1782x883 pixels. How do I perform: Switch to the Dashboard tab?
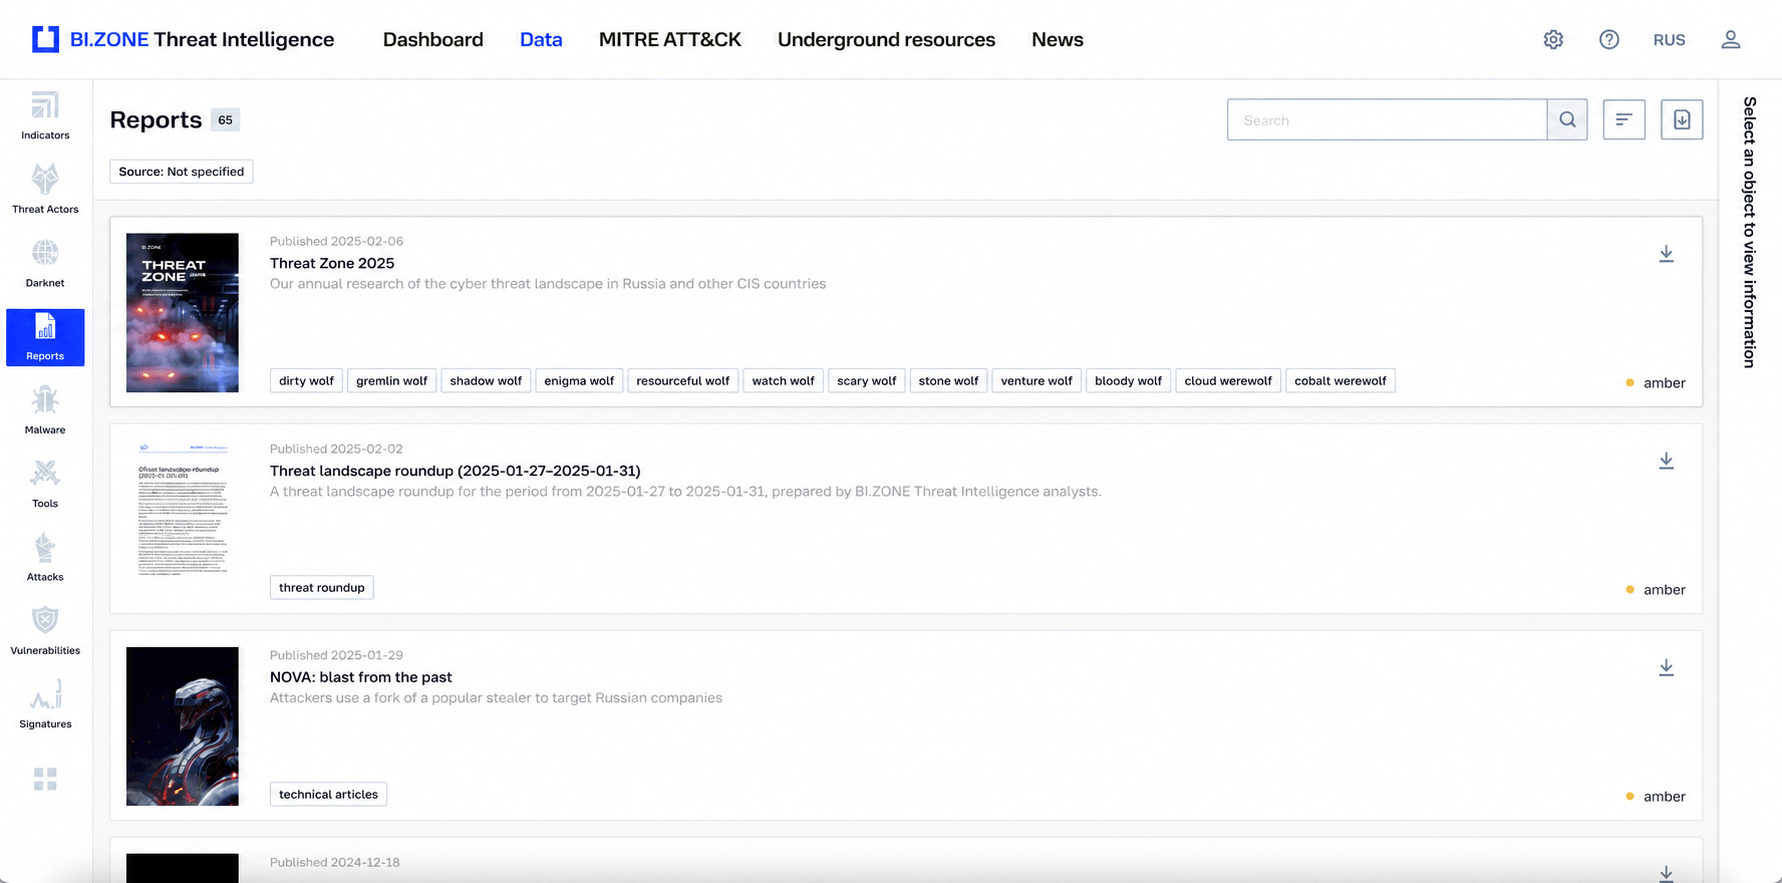[x=433, y=40]
